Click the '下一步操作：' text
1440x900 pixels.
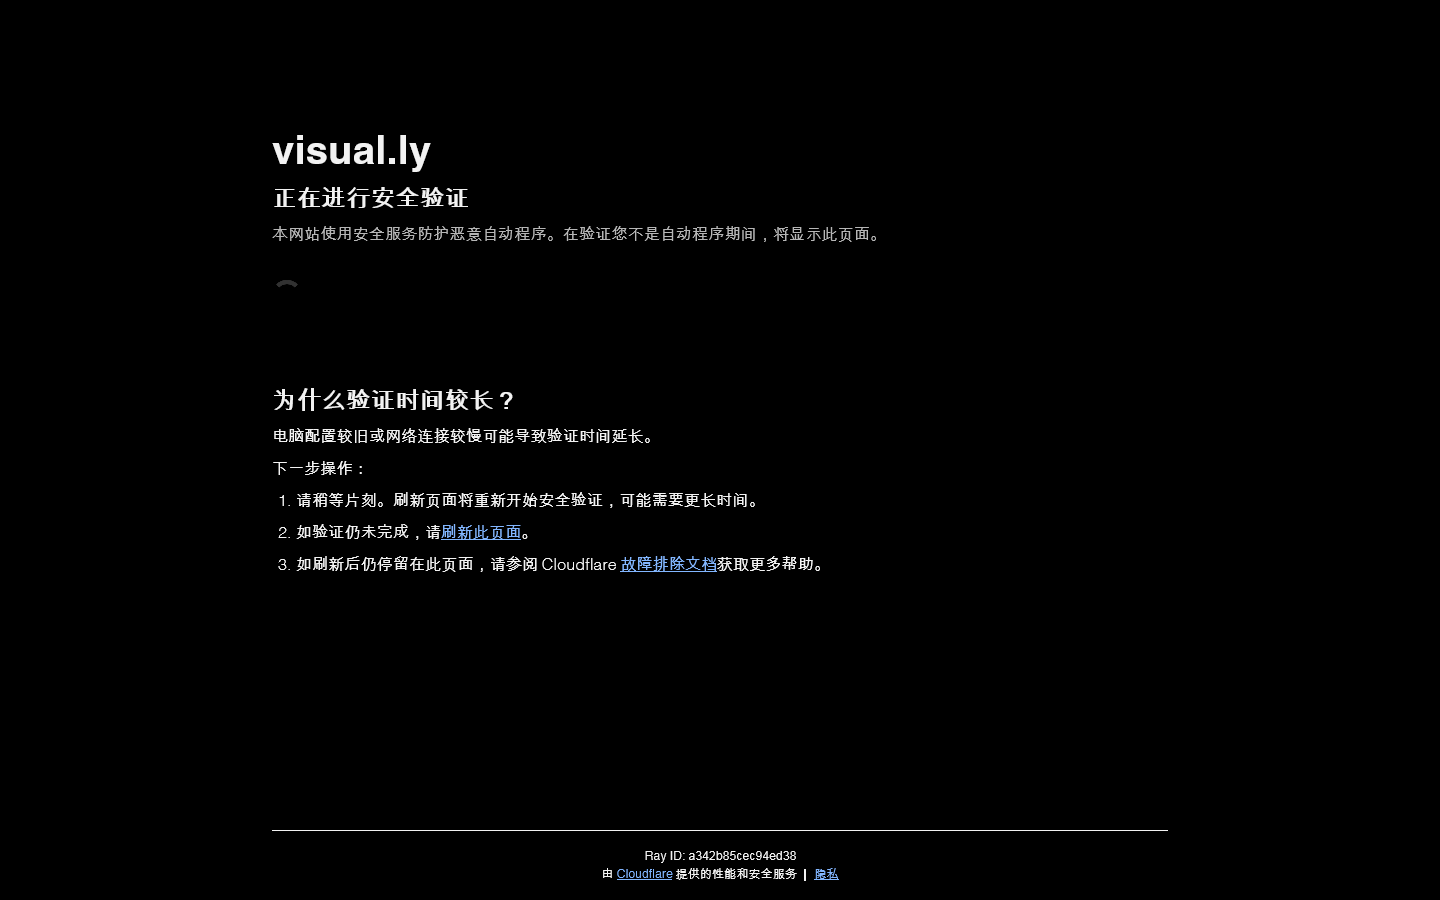point(320,468)
